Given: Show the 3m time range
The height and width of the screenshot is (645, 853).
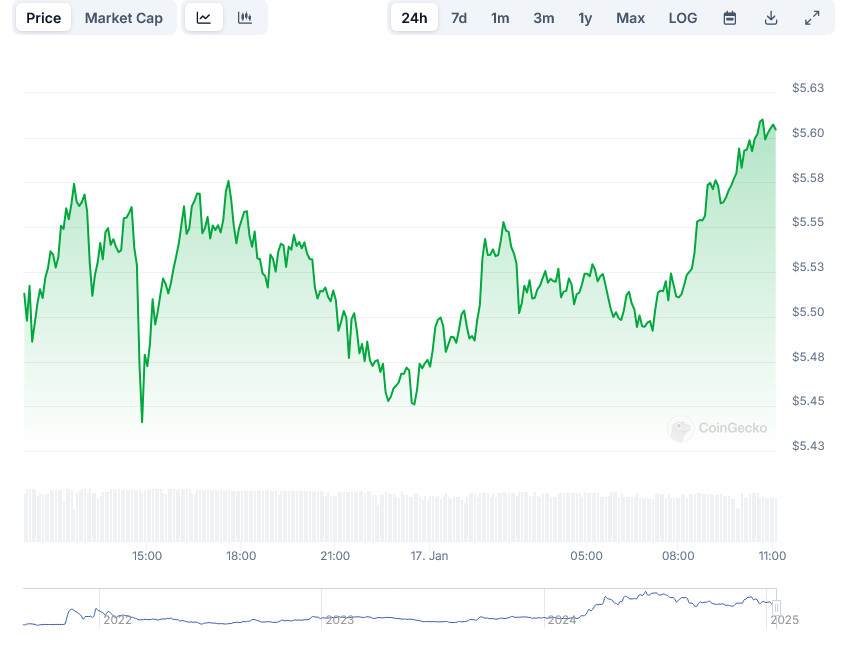Looking at the screenshot, I should 543,18.
